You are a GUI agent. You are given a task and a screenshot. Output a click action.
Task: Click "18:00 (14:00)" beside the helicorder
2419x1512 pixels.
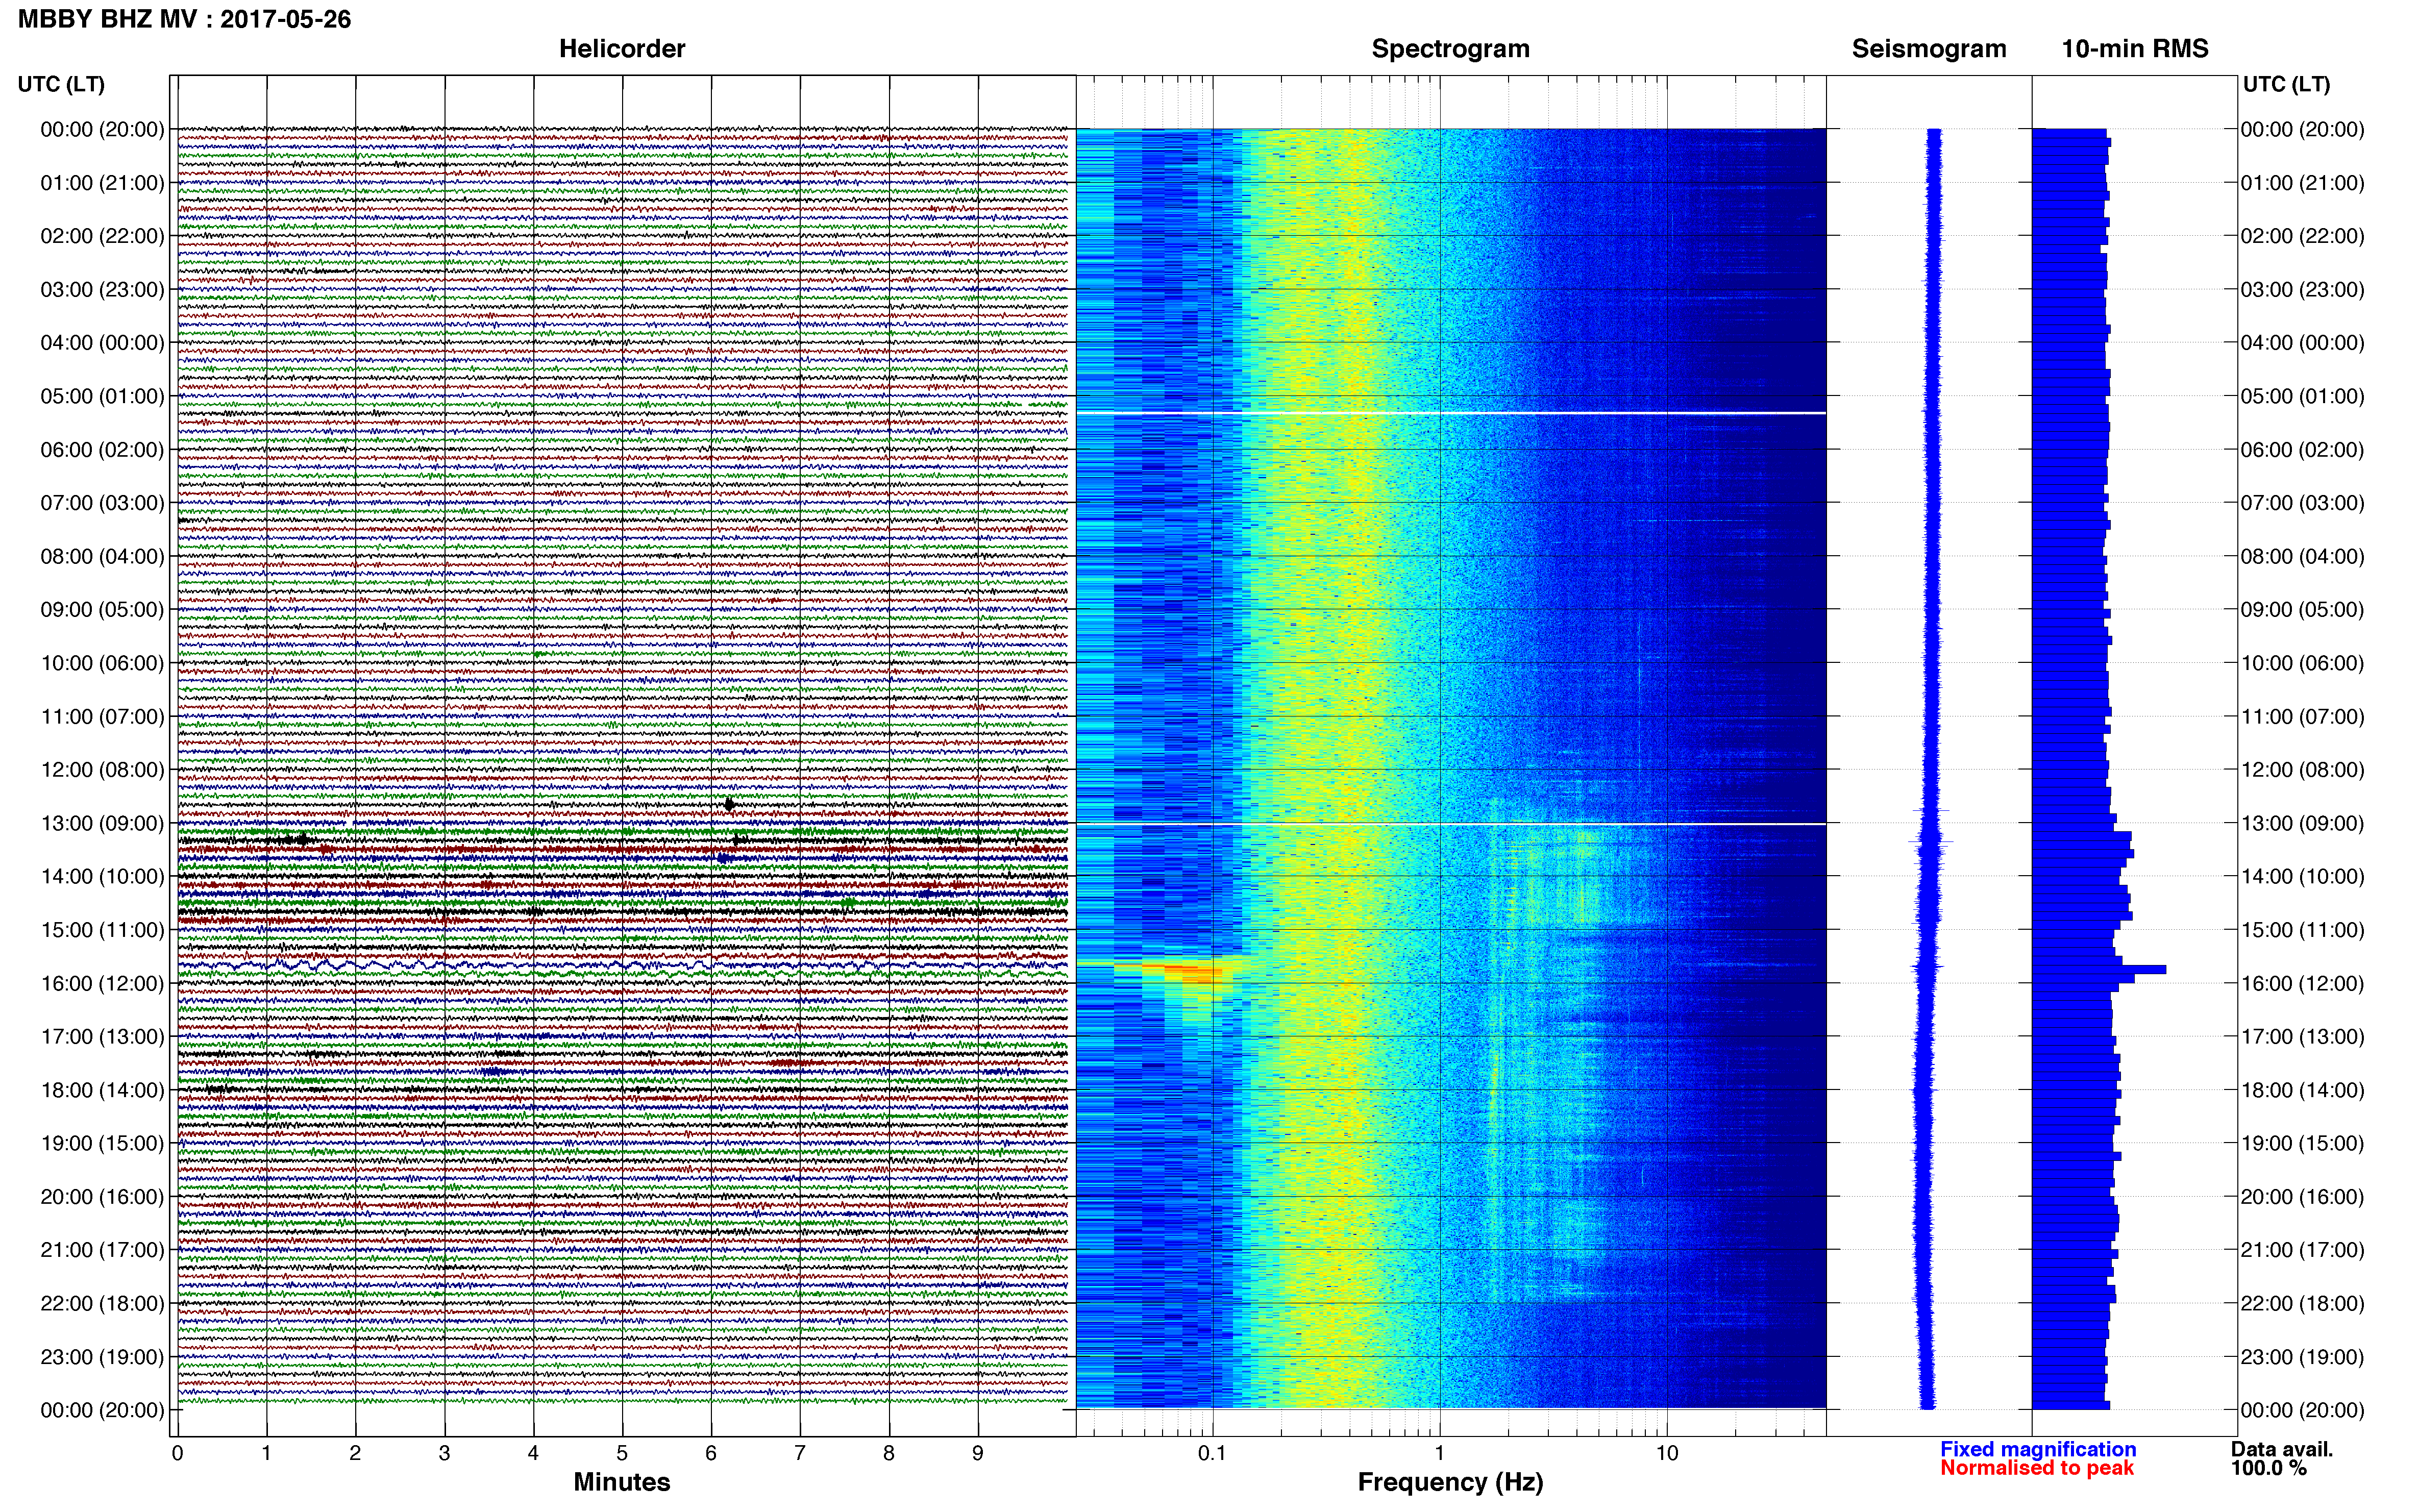102,1090
